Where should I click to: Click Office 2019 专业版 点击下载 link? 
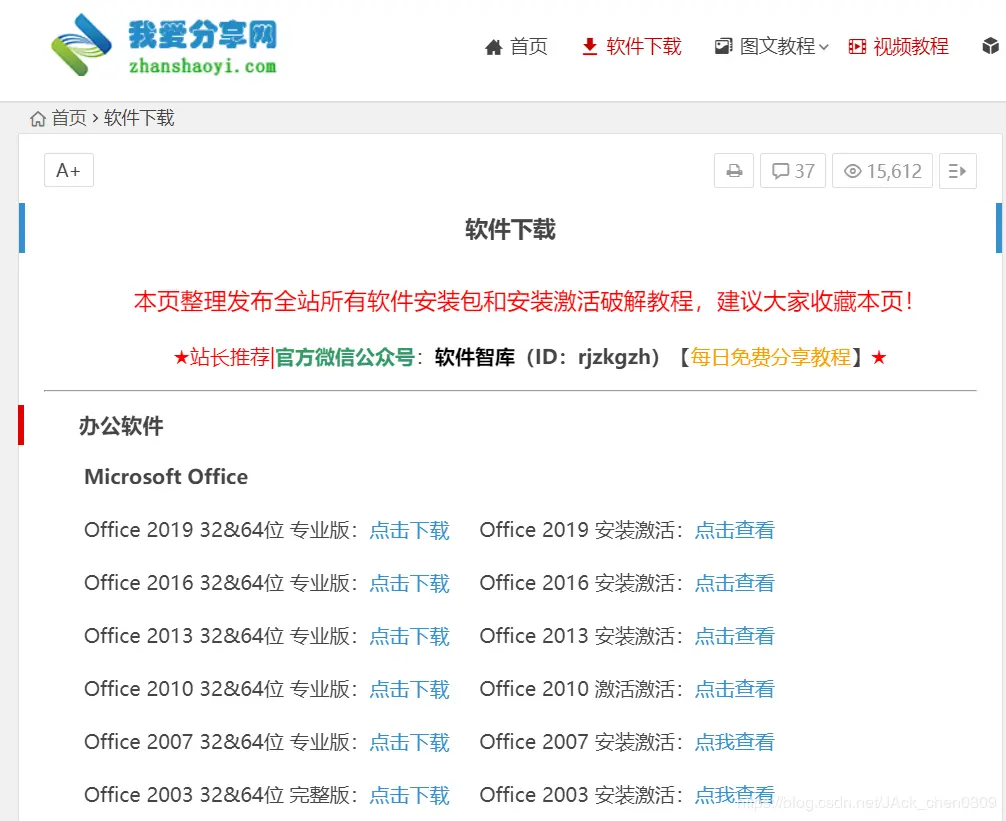[409, 530]
